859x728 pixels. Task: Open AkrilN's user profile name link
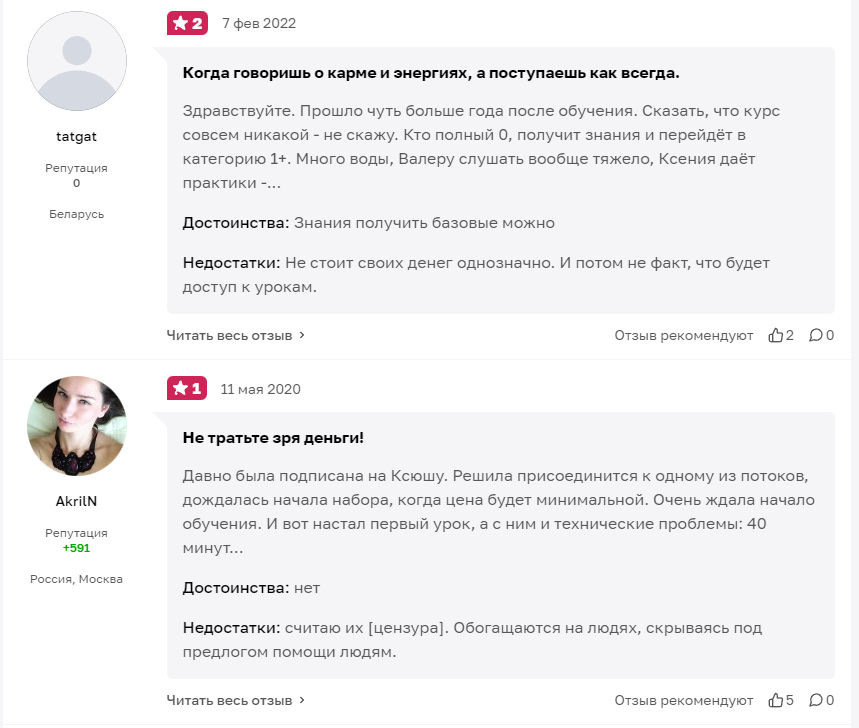point(76,501)
